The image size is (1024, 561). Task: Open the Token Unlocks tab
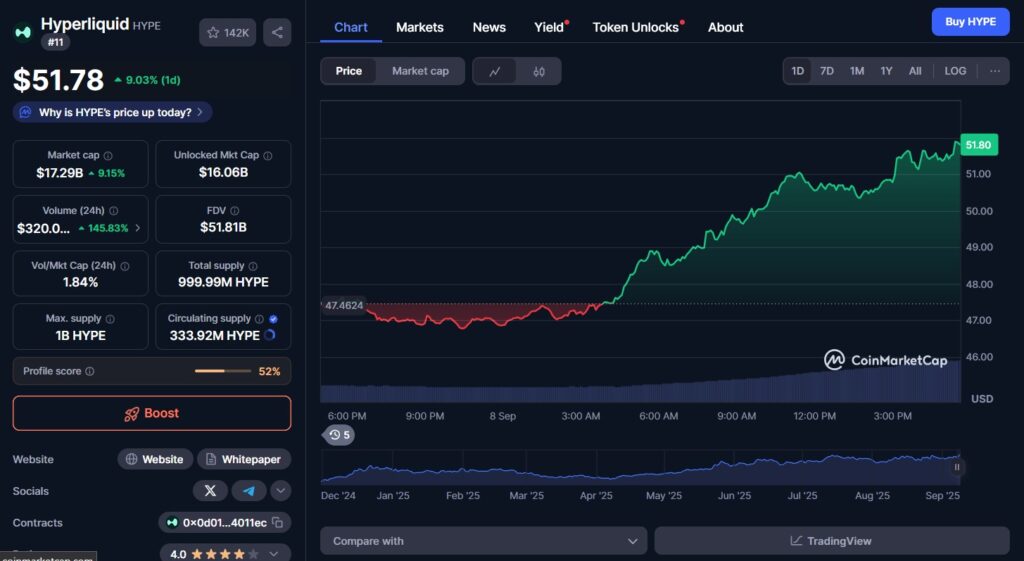pos(635,27)
